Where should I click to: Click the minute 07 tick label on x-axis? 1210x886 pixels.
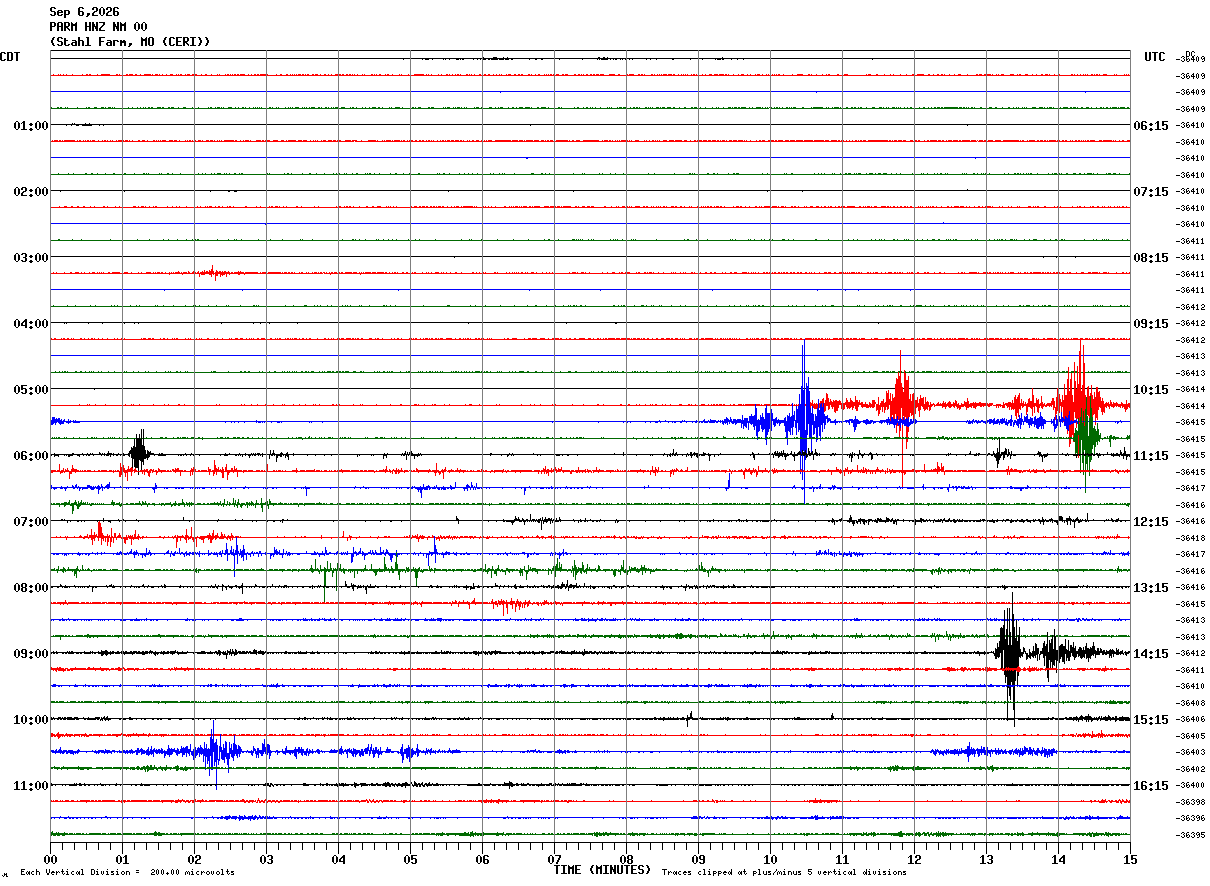(x=554, y=859)
